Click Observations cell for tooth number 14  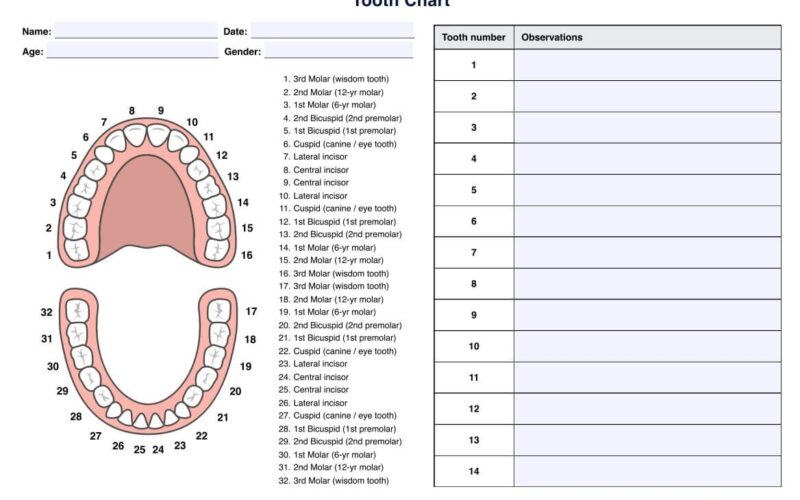(x=647, y=471)
